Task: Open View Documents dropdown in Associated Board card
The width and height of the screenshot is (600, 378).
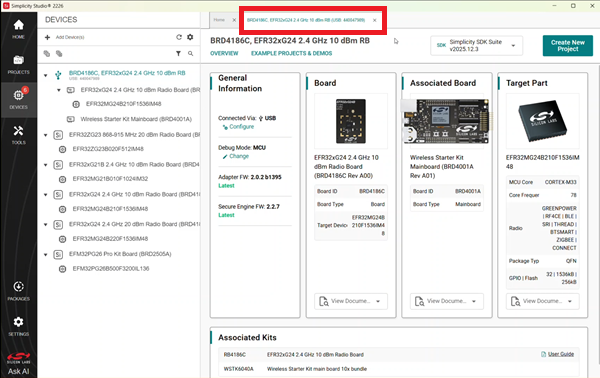Action: (447, 301)
